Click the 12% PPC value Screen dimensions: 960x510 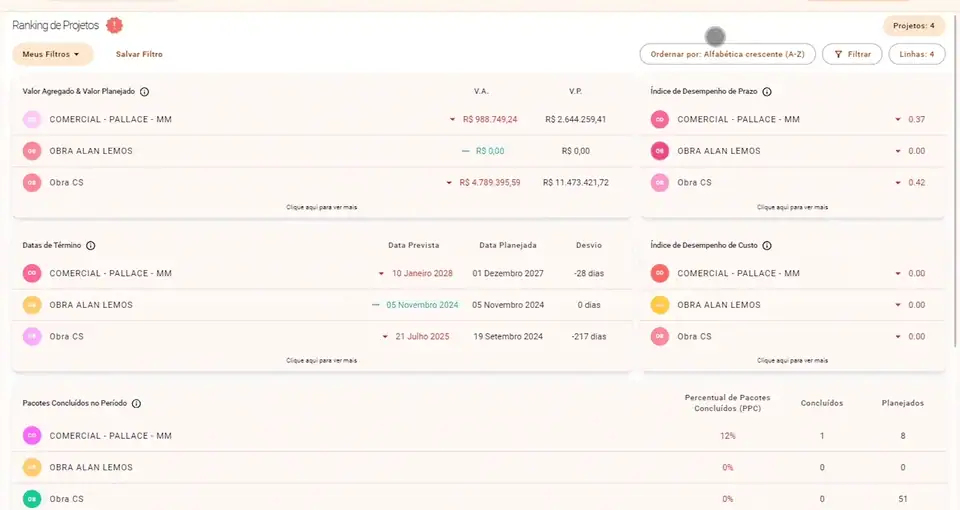pyautogui.click(x=727, y=436)
